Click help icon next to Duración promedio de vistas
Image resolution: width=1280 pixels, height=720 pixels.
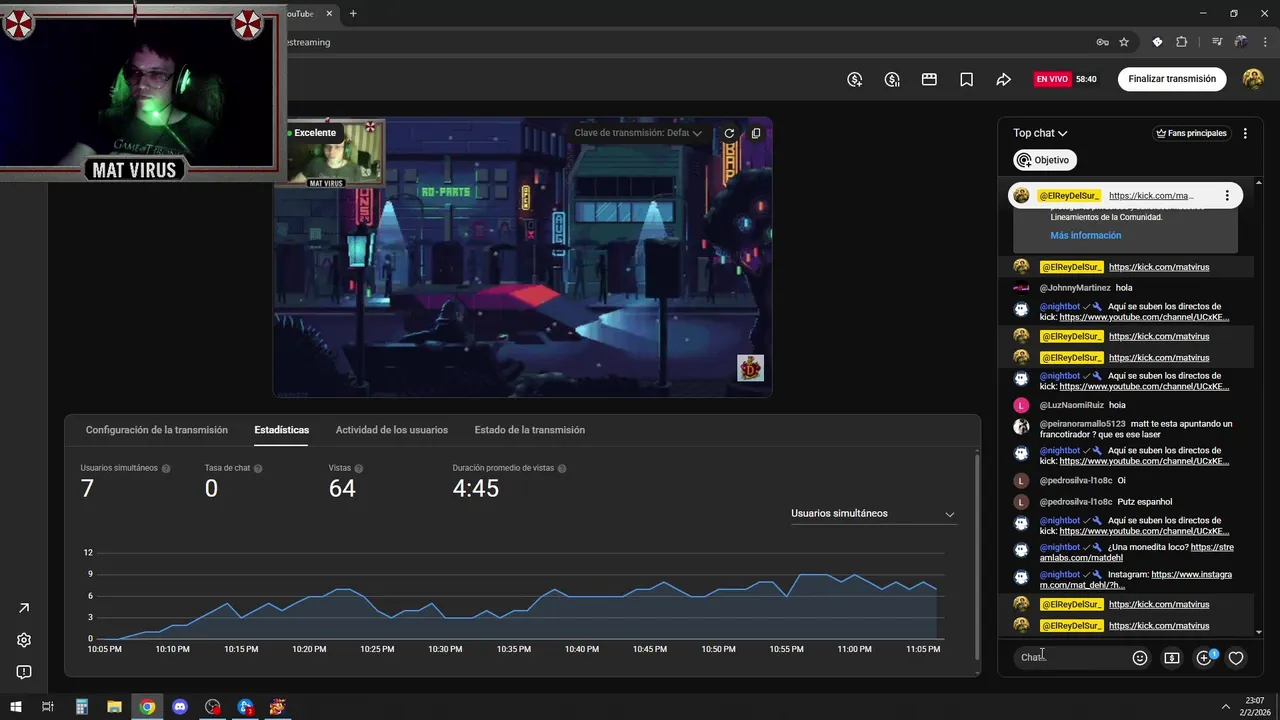point(562,468)
